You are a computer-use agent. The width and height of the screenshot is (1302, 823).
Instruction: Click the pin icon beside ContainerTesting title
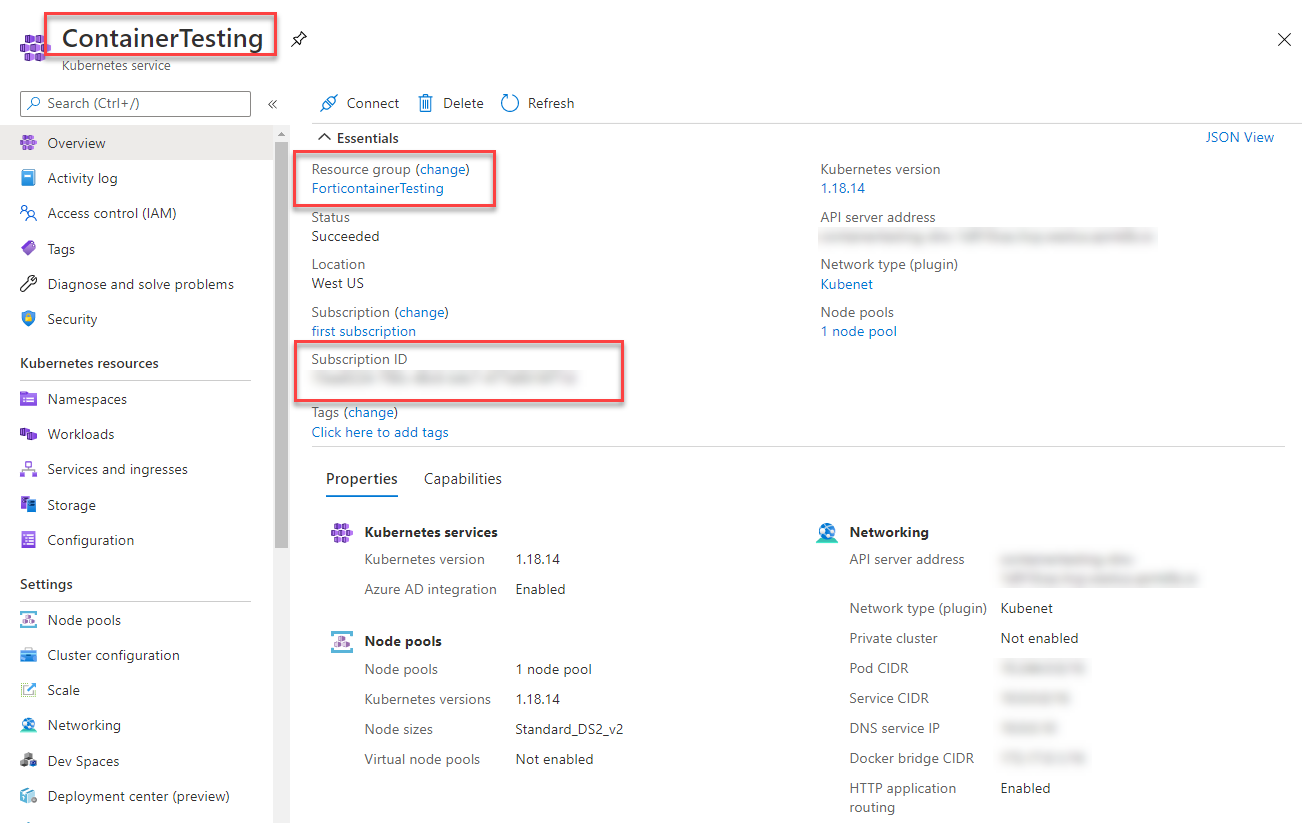(x=298, y=40)
